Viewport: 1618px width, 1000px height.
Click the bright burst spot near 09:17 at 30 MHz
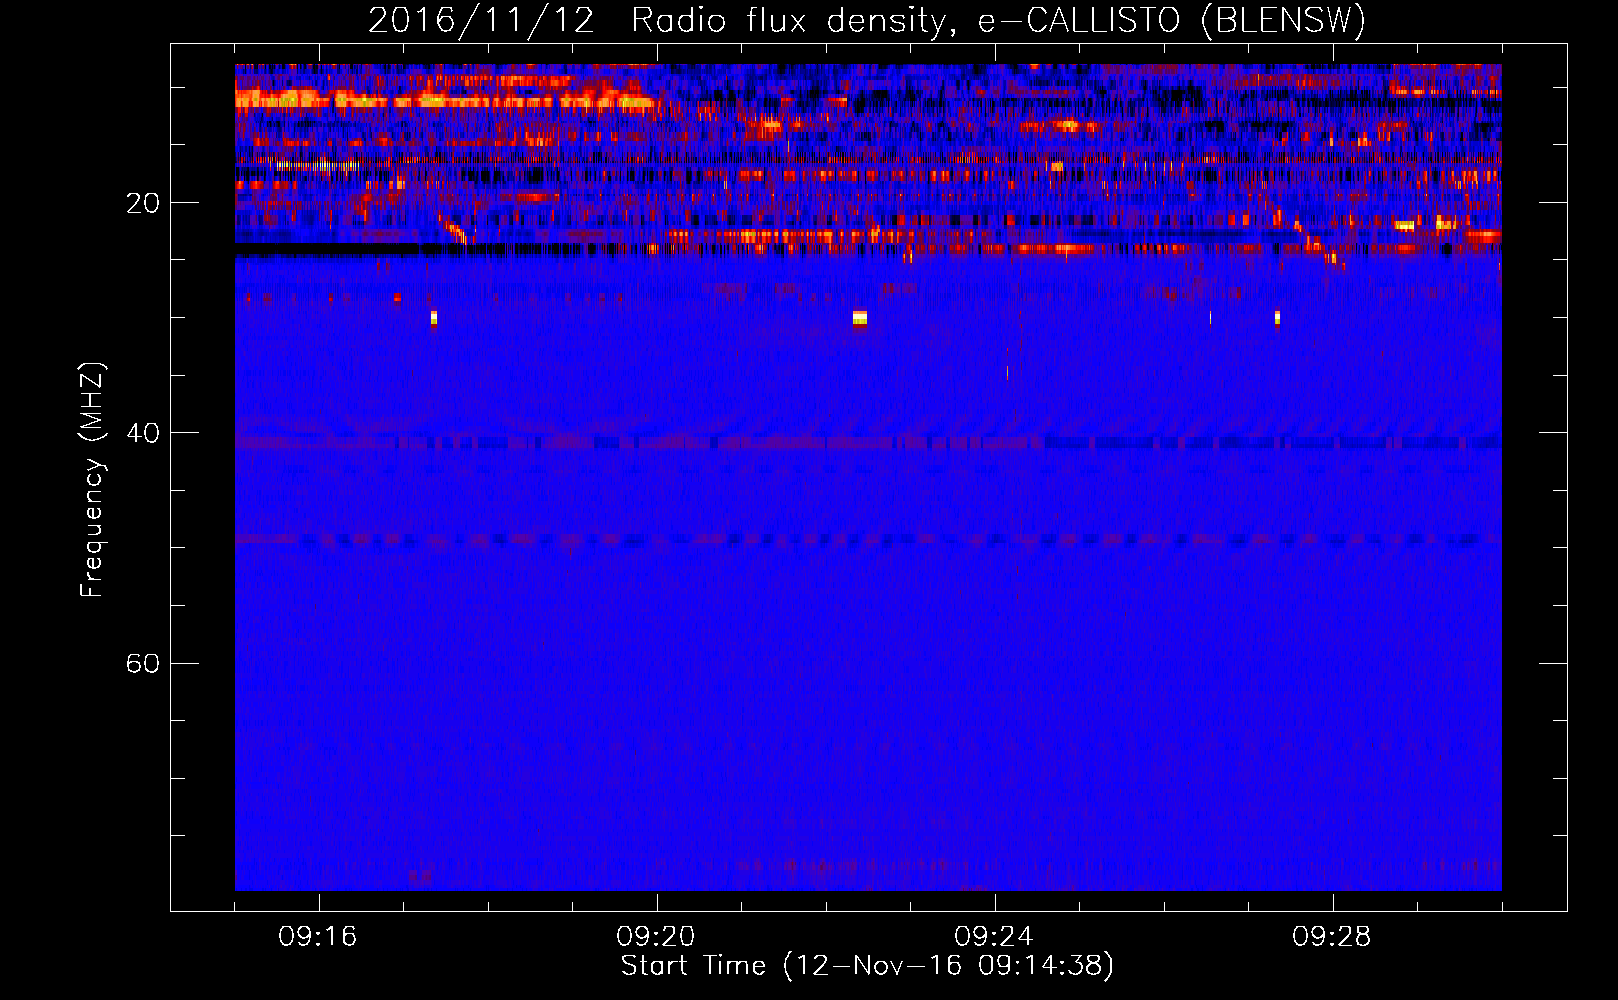tap(434, 318)
